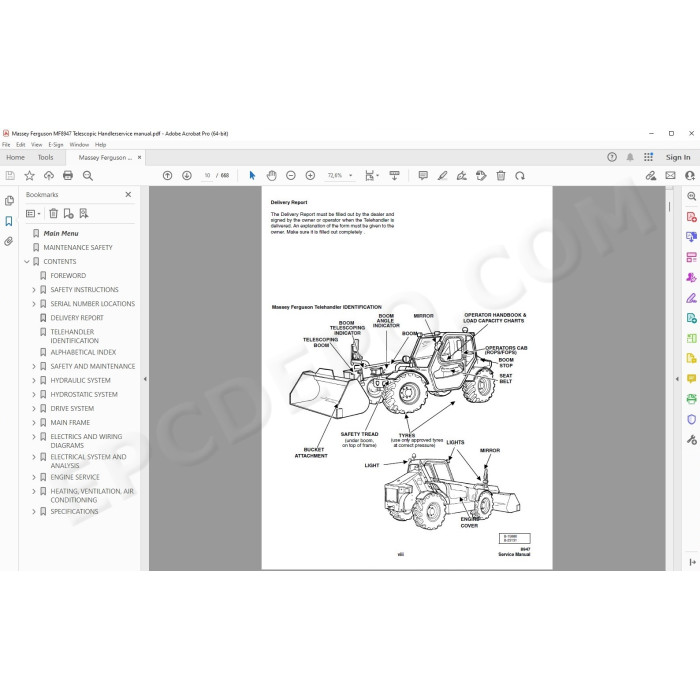Open the fit page options icon
The width and height of the screenshot is (700, 700).
[371, 175]
